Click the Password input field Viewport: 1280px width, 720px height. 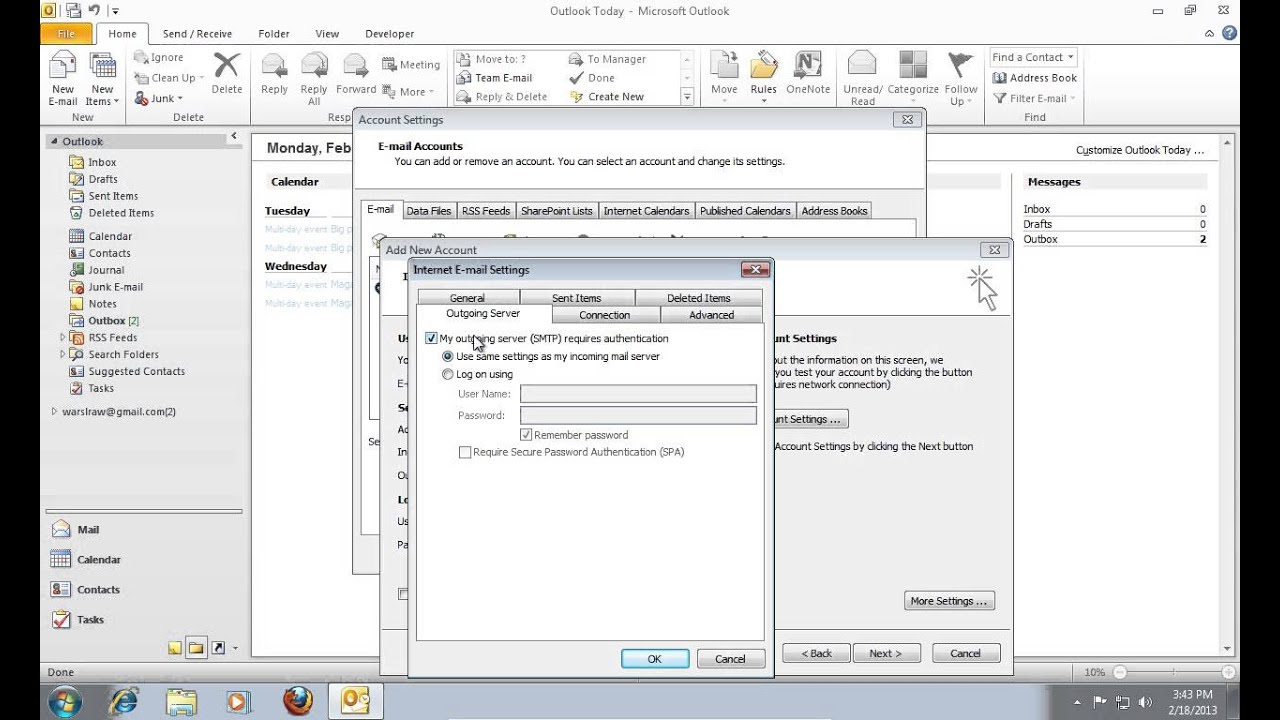coord(638,415)
